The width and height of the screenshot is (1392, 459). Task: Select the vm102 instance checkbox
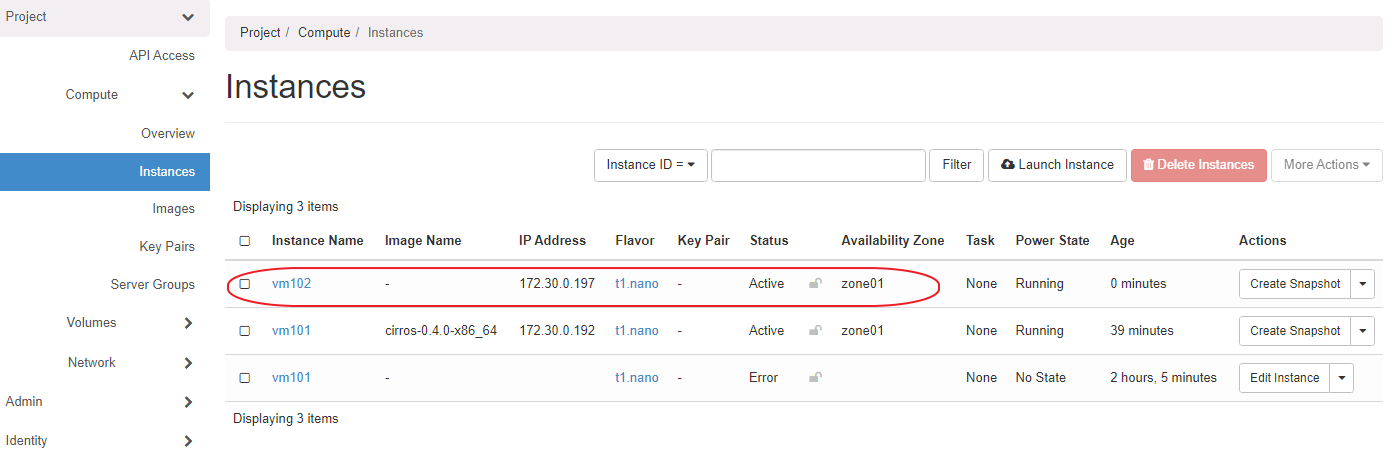coord(245,284)
